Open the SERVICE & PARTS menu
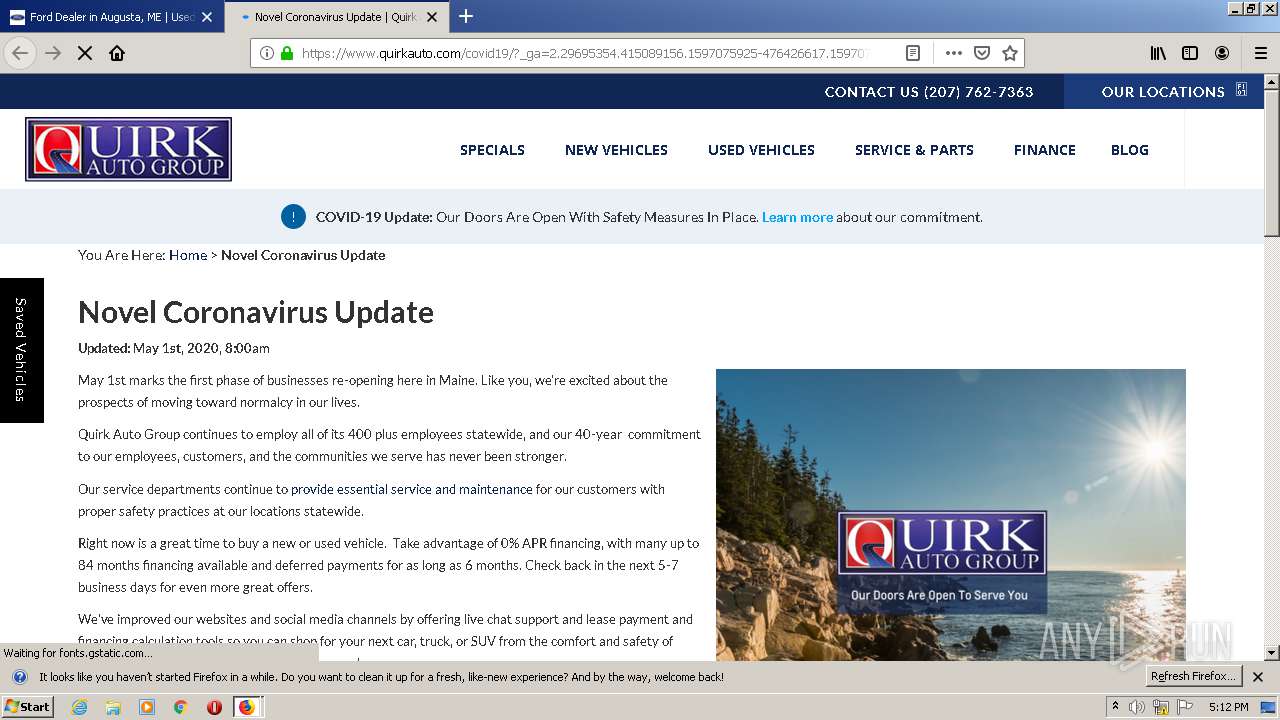Image resolution: width=1280 pixels, height=720 pixels. (x=914, y=150)
